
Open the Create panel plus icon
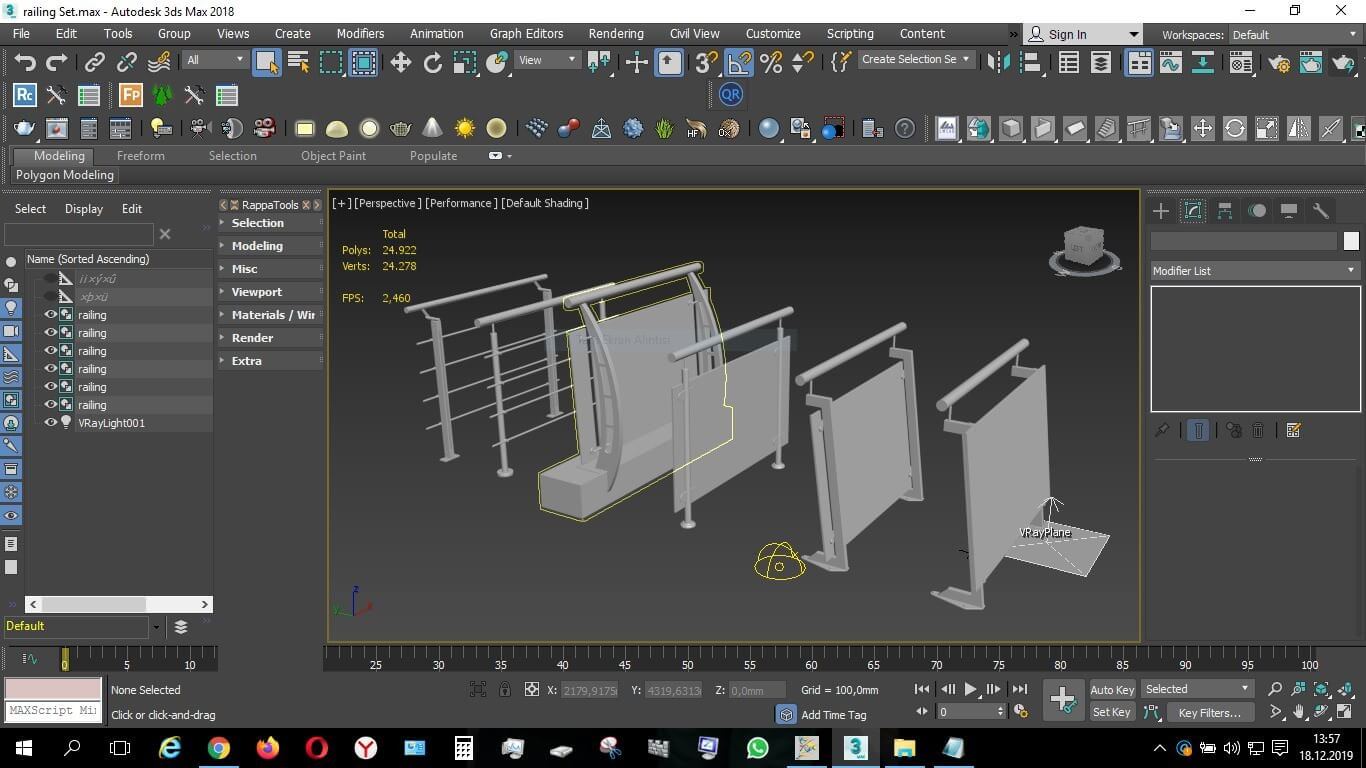tap(1160, 211)
